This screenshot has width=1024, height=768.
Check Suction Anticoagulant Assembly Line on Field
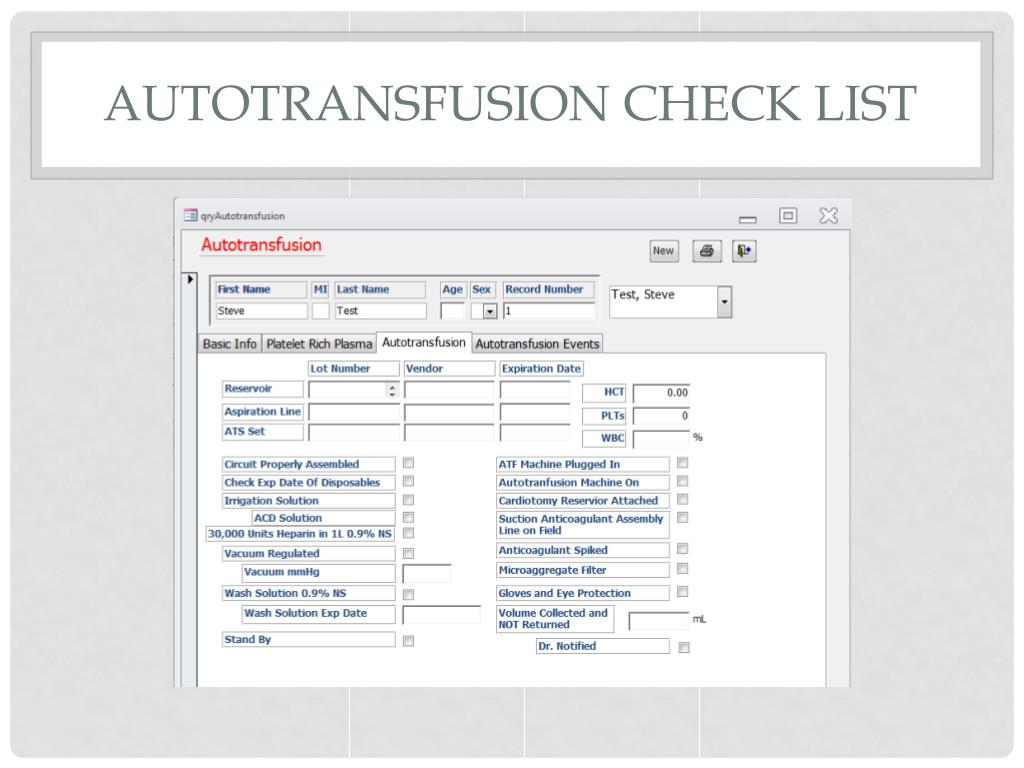[x=682, y=518]
